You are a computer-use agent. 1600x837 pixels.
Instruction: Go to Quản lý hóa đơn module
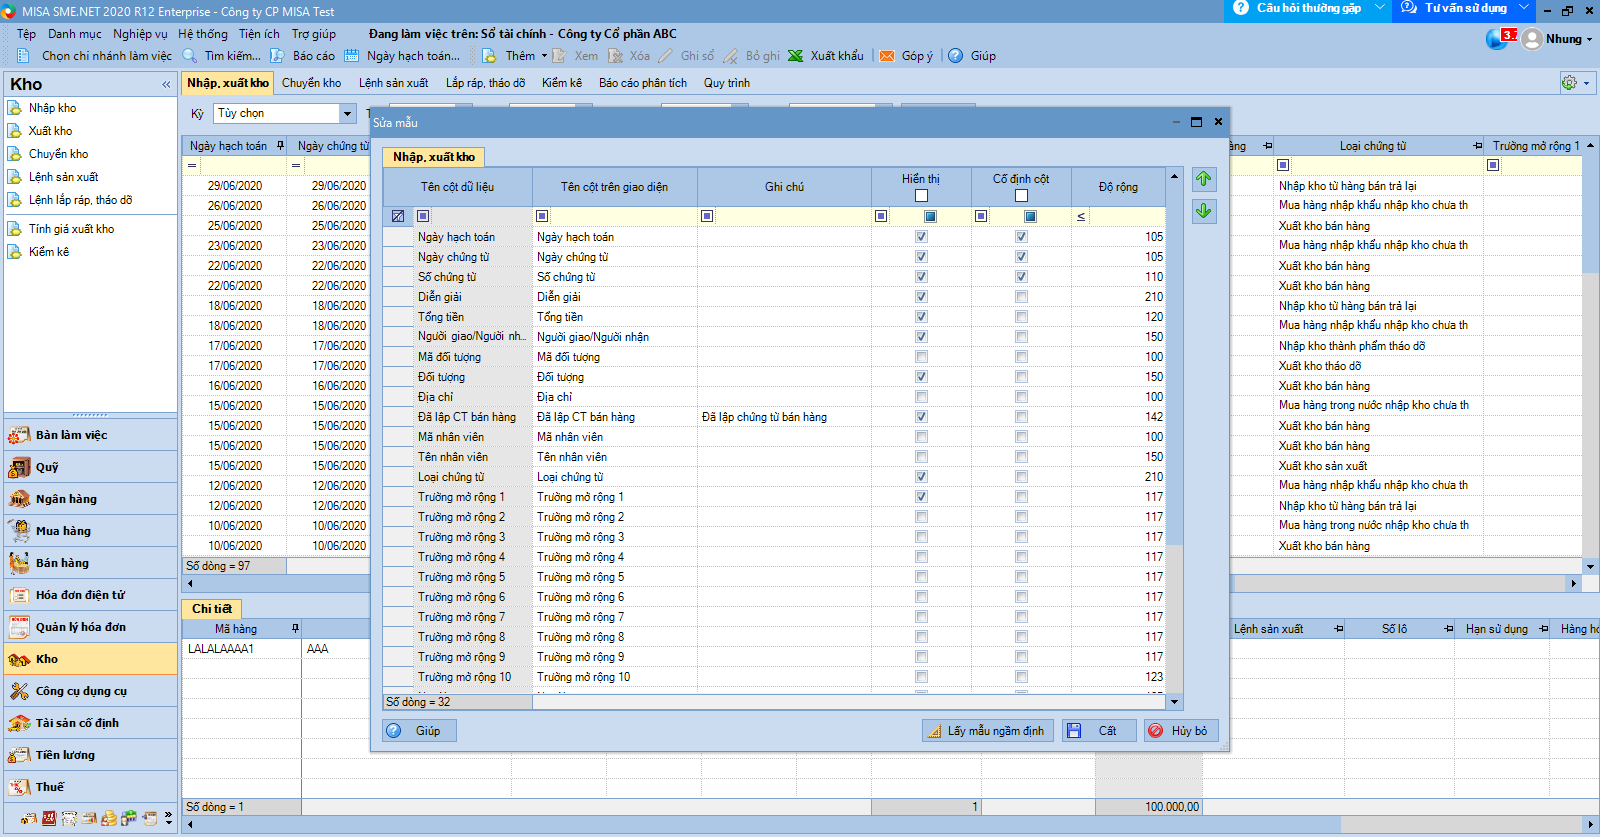90,627
